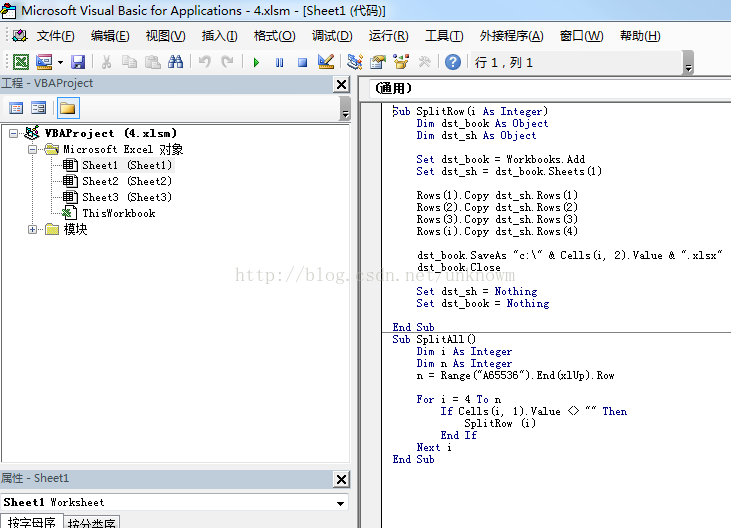Open the 运行(R) menu

pyautogui.click(x=388, y=36)
